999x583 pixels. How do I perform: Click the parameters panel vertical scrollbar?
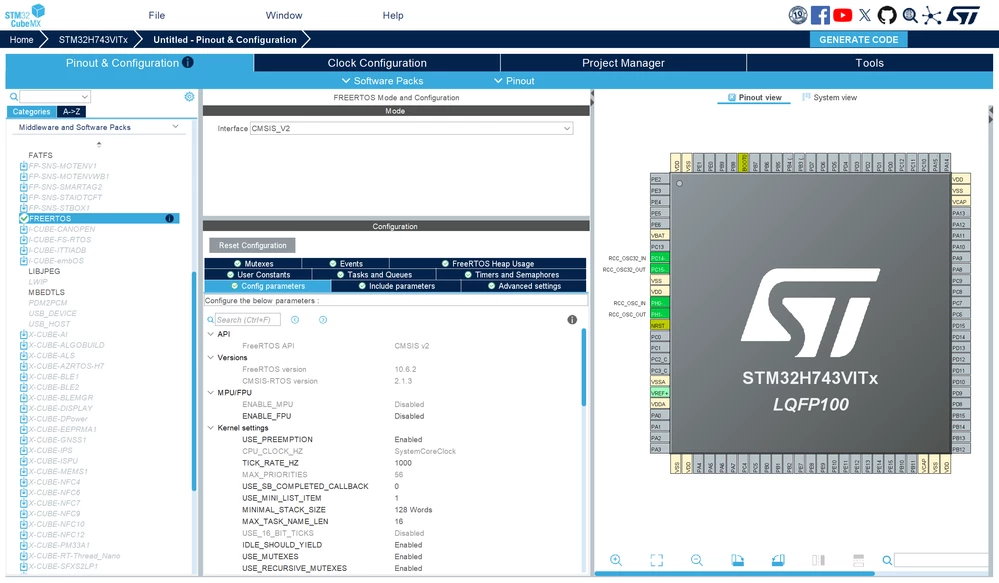583,368
